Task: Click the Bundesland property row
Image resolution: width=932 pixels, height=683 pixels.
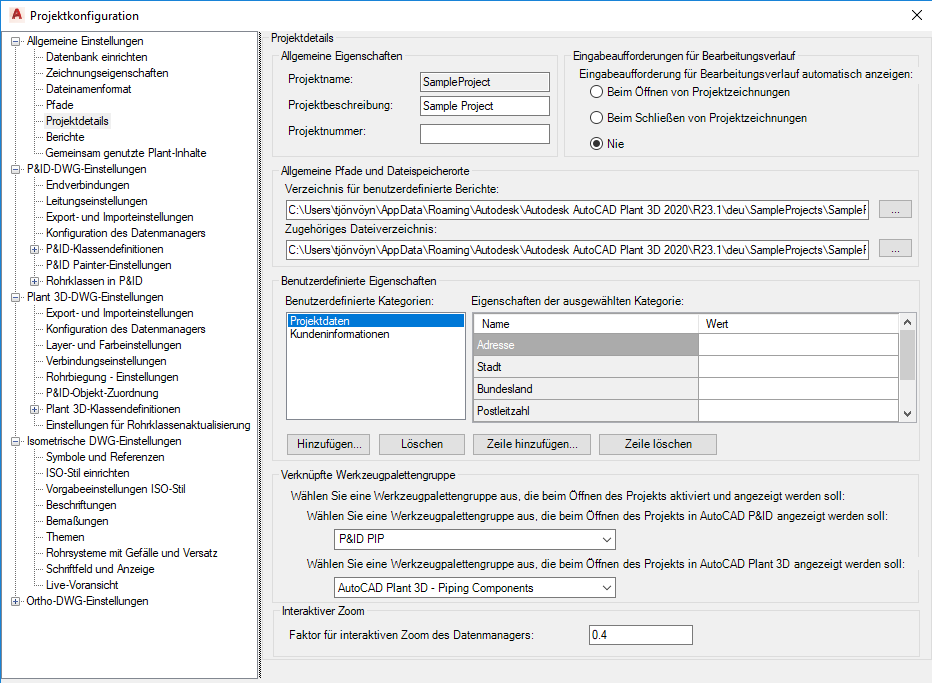Action: tap(686, 389)
